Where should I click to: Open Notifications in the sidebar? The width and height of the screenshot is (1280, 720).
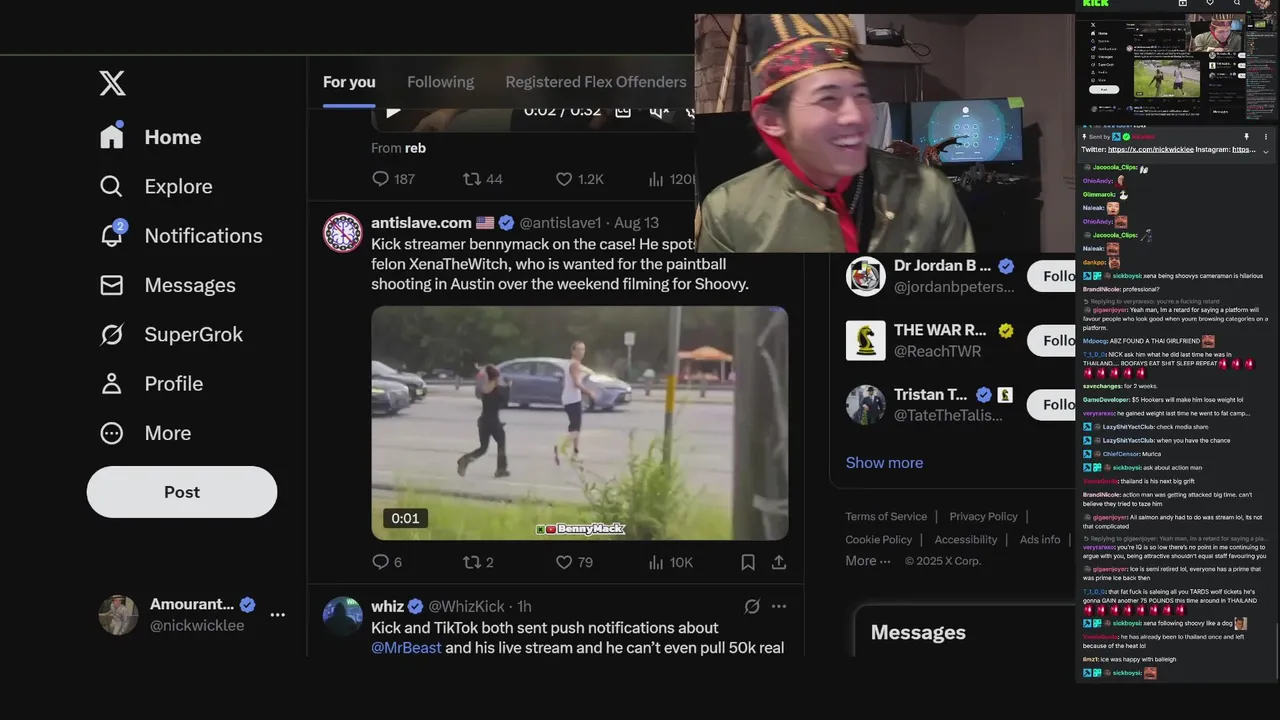click(x=181, y=235)
